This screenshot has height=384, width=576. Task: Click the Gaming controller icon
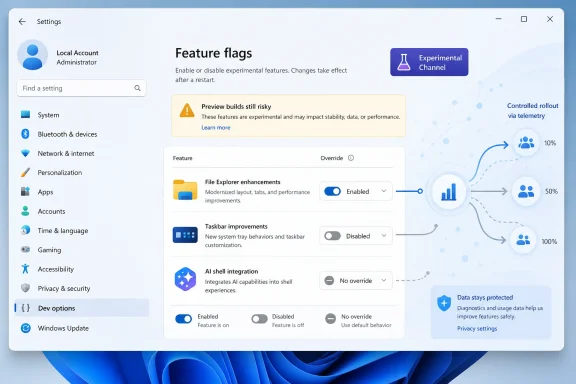tap(25, 250)
